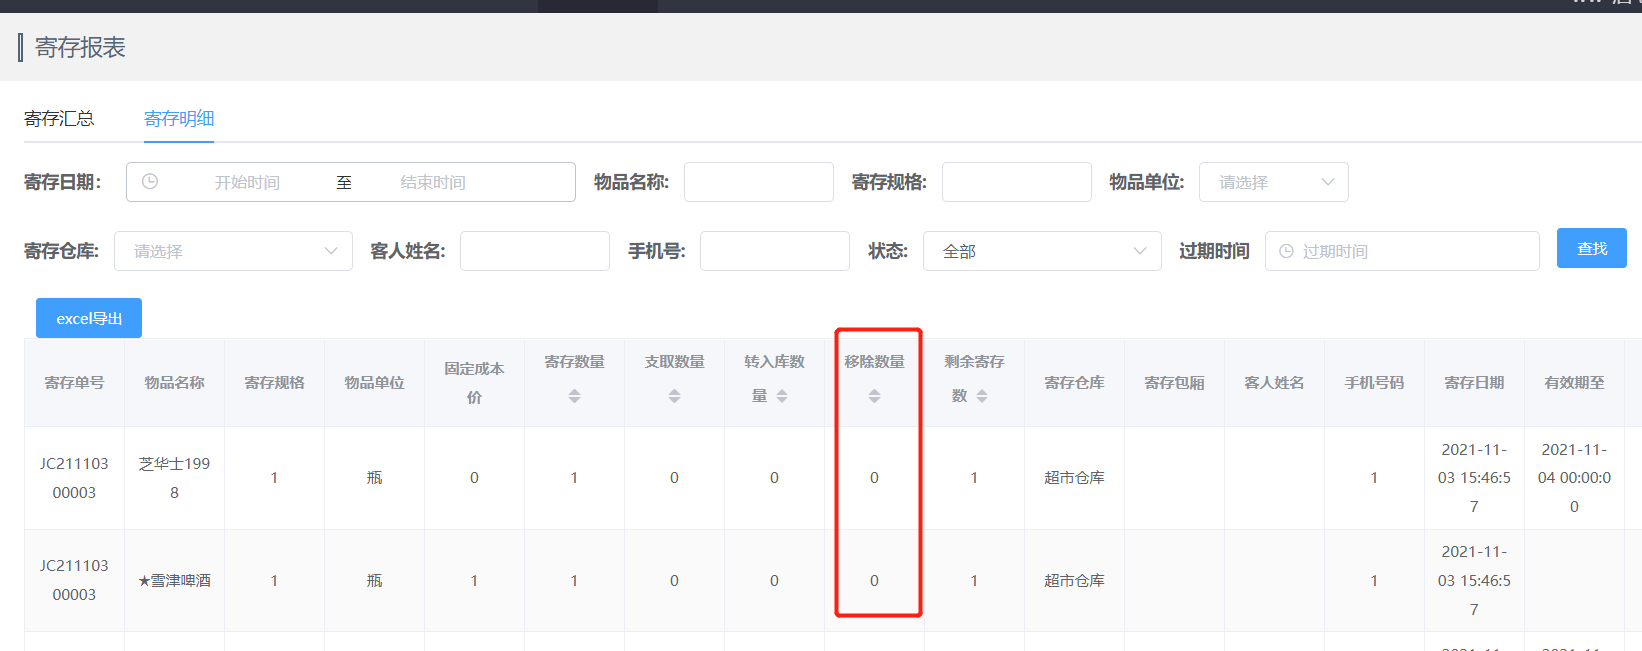Focus the 客人姓名 input box
Screen dimensions: 1642x651
point(535,251)
